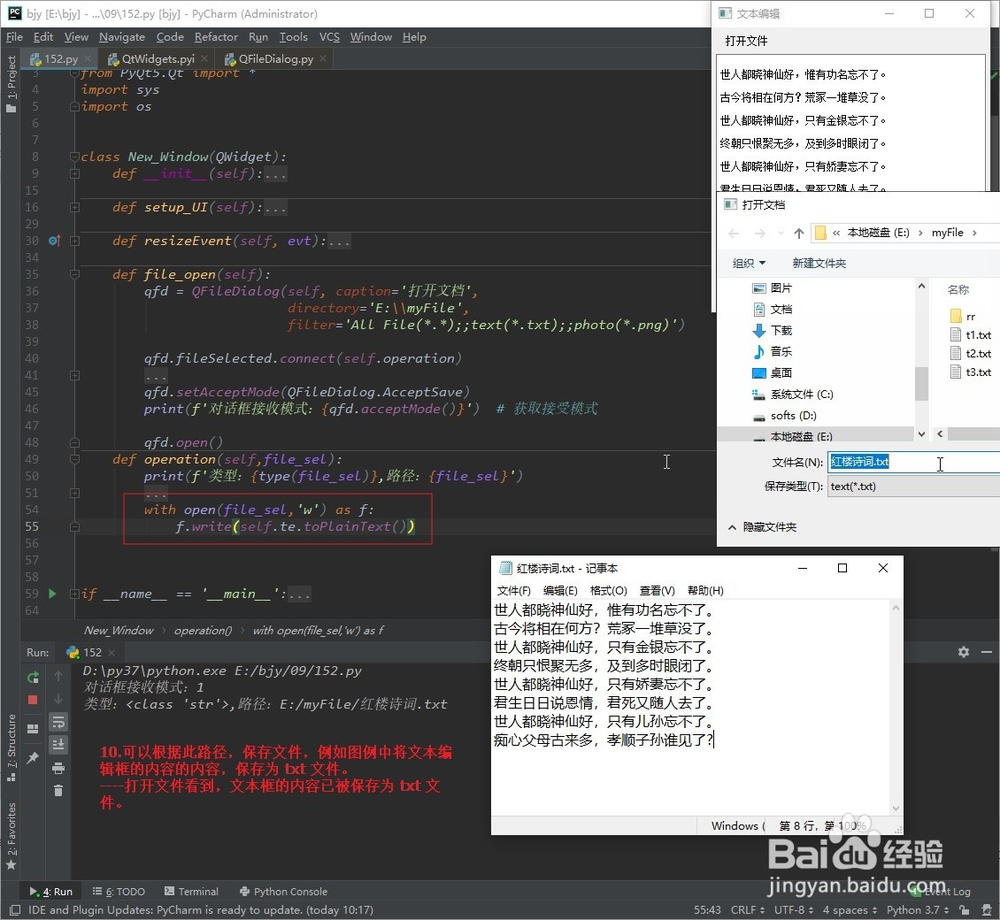Open 格式(O) menu in Notepad

608,590
